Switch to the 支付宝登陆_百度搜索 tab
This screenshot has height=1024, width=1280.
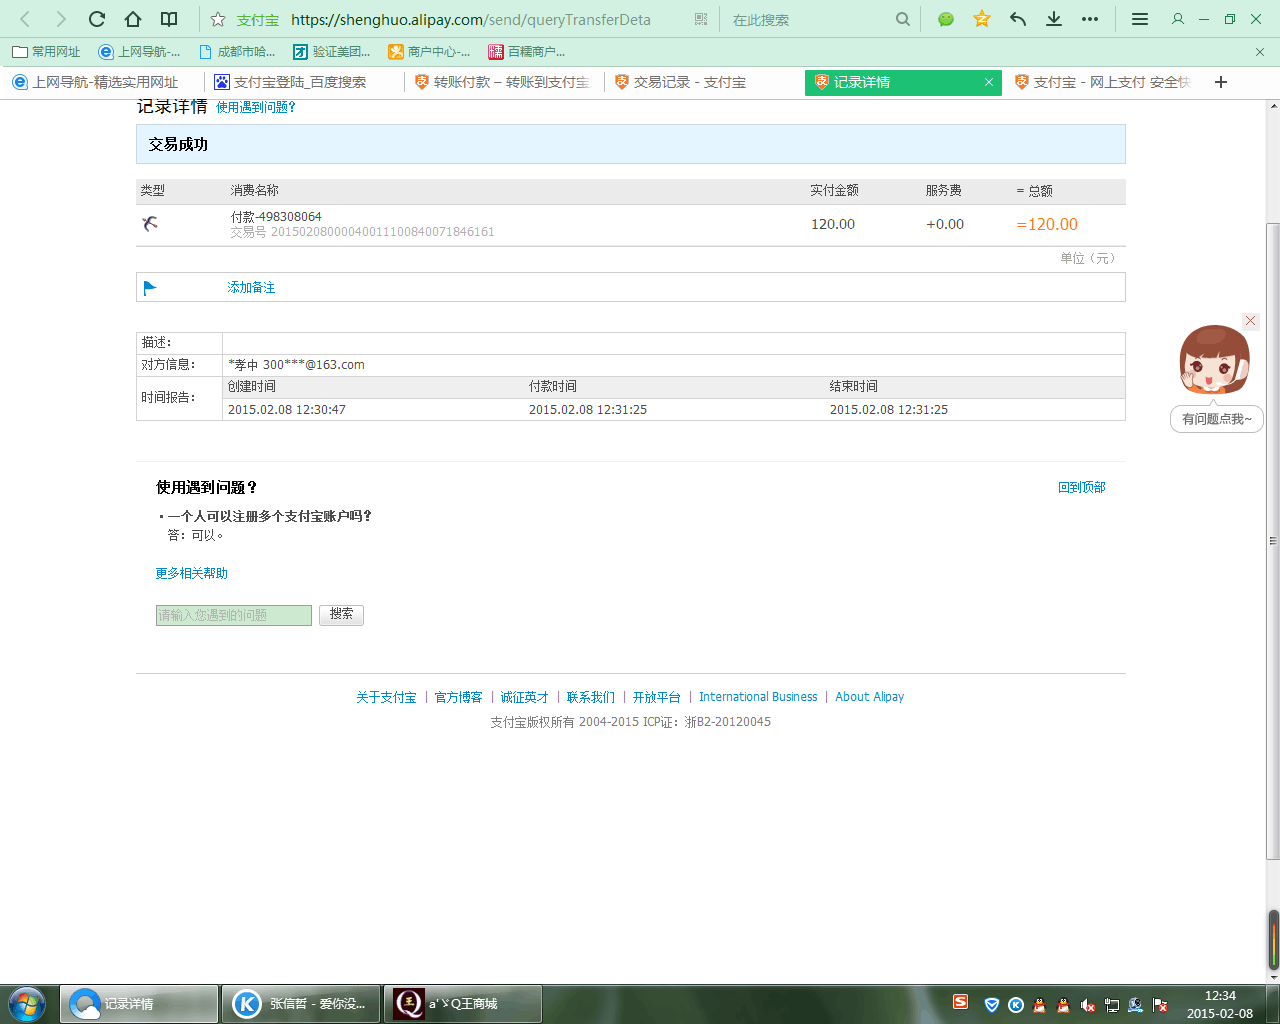[x=304, y=82]
